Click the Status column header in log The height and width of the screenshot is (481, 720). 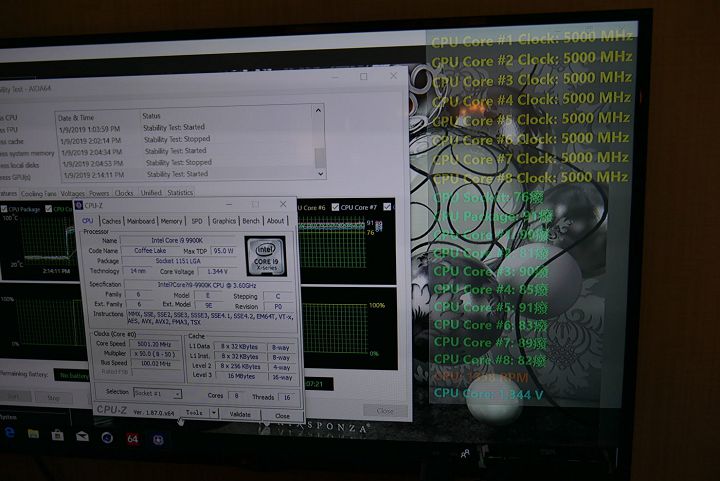(x=151, y=116)
